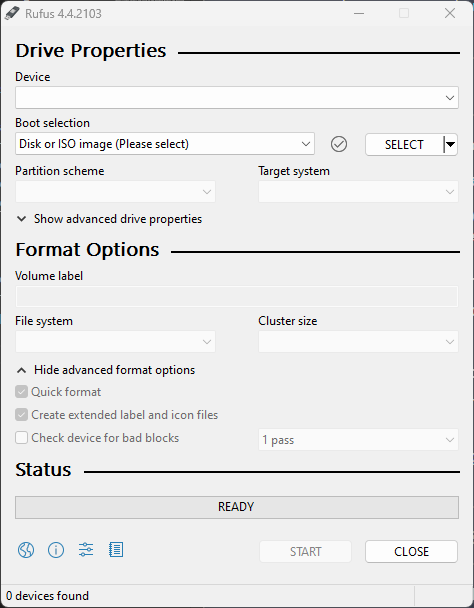Open the SELECT button split arrow
474x608 pixels.
tap(450, 145)
